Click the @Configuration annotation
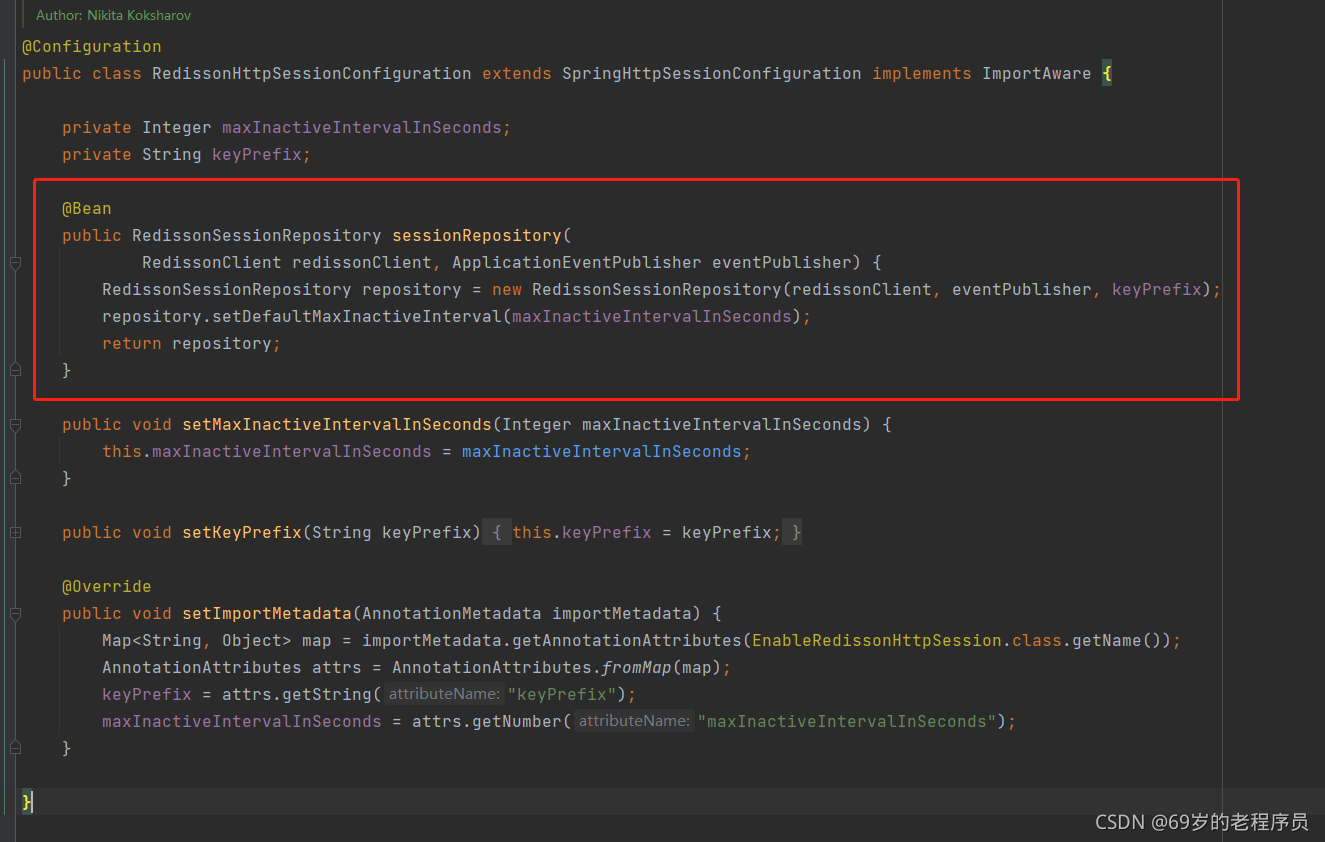This screenshot has width=1325, height=842. [x=92, y=47]
